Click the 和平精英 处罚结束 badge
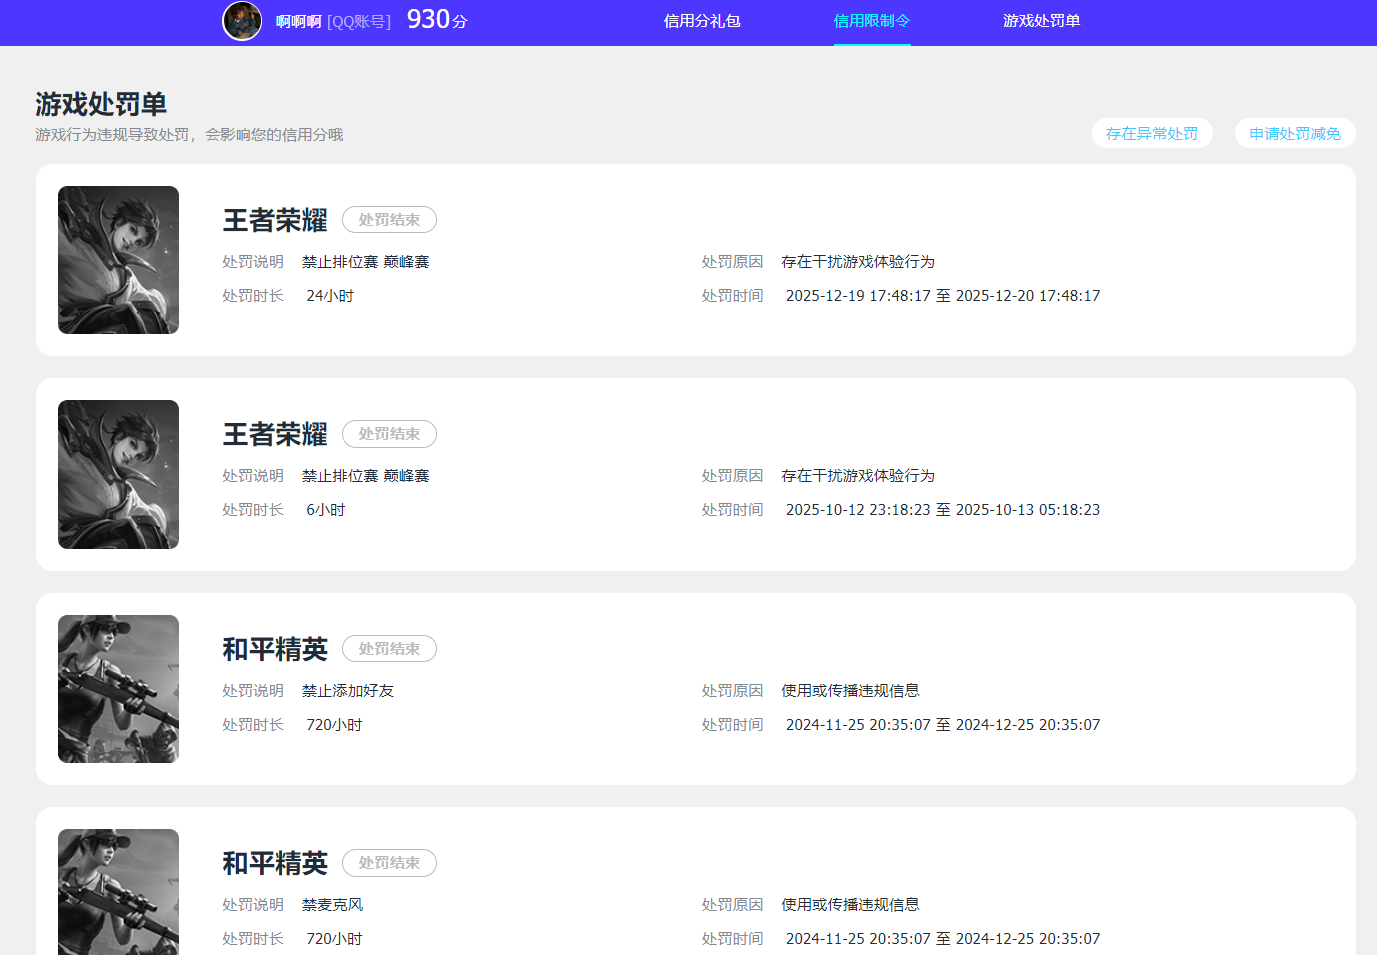The height and width of the screenshot is (955, 1377). [389, 648]
